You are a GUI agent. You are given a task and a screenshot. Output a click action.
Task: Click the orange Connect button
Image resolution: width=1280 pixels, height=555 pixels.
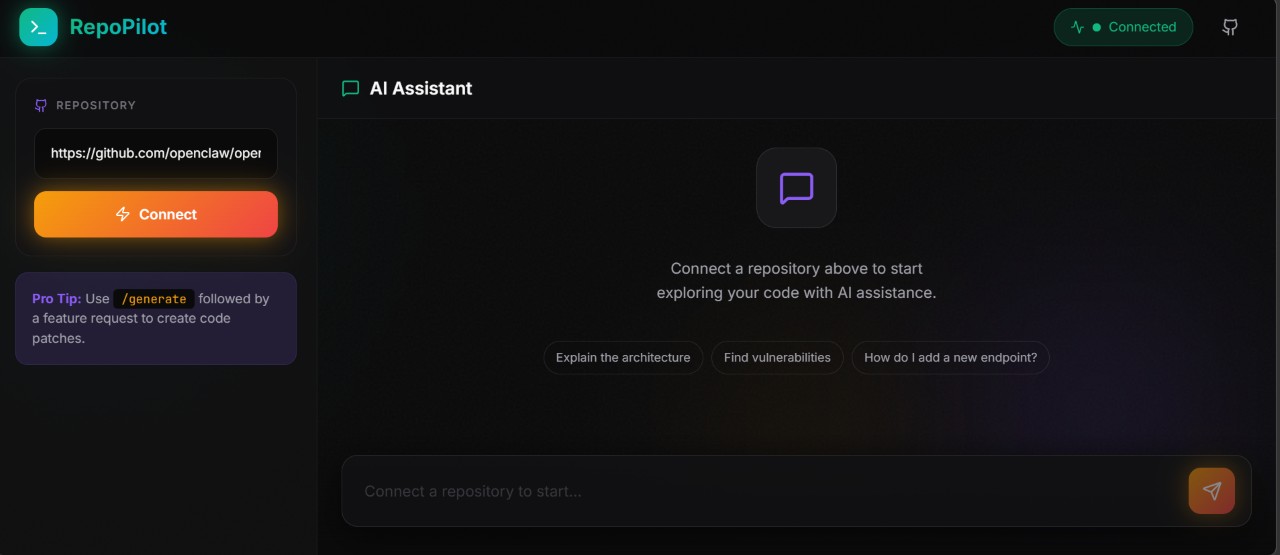pyautogui.click(x=156, y=214)
